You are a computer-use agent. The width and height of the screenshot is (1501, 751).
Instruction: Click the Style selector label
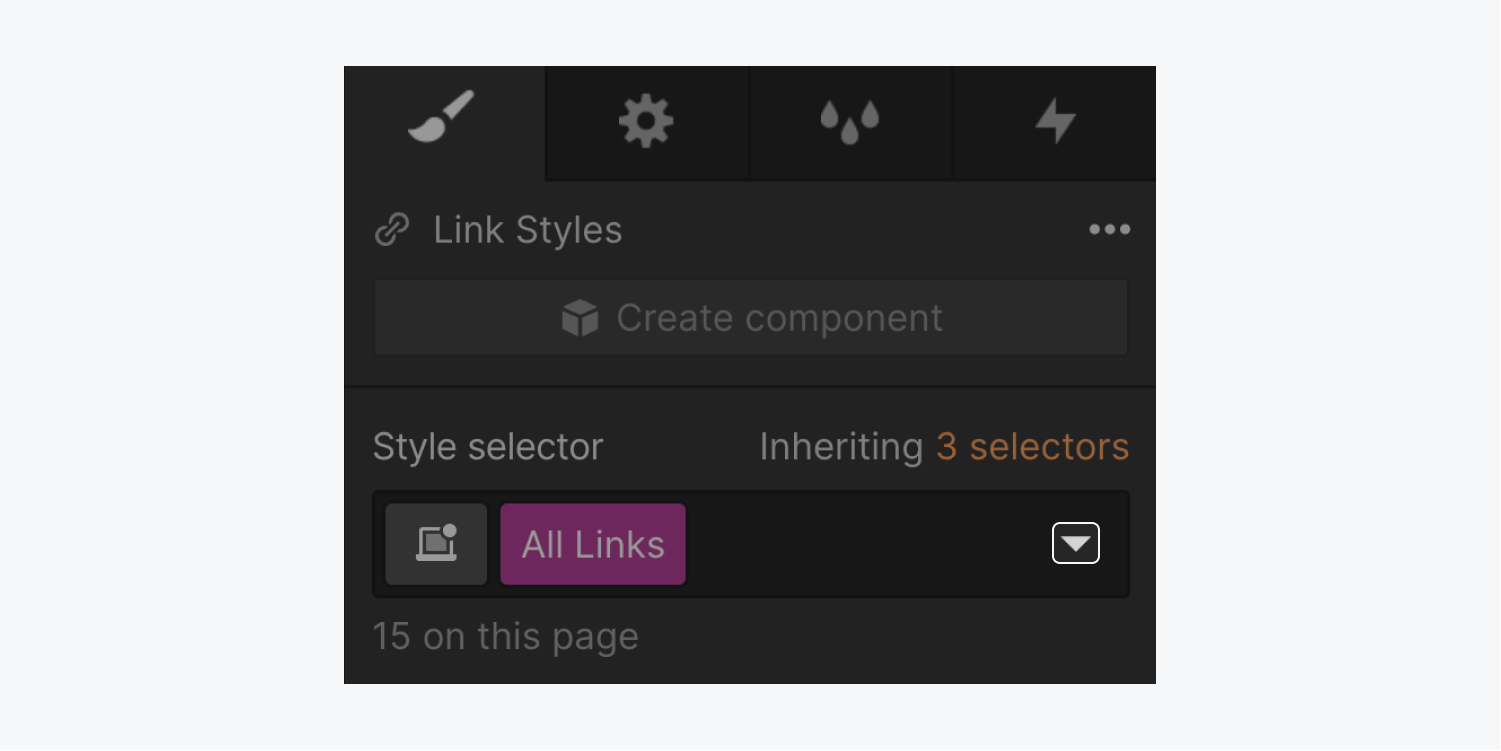[x=488, y=446]
